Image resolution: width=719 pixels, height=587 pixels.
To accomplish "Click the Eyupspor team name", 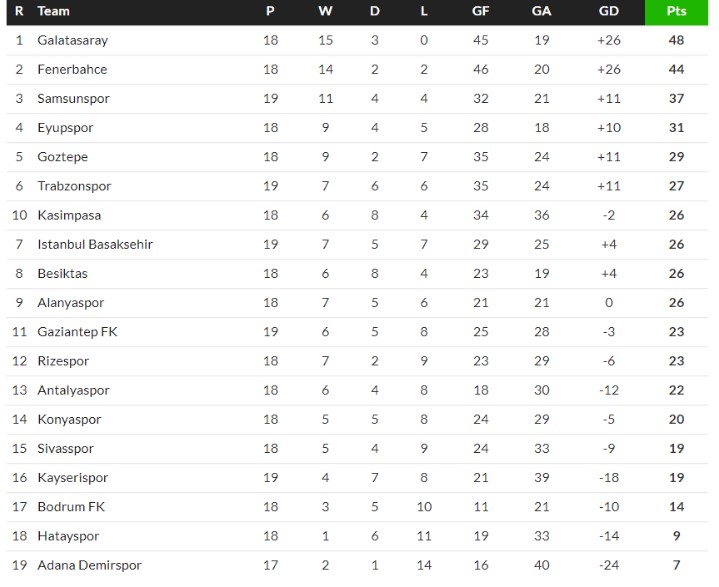I will tap(65, 128).
